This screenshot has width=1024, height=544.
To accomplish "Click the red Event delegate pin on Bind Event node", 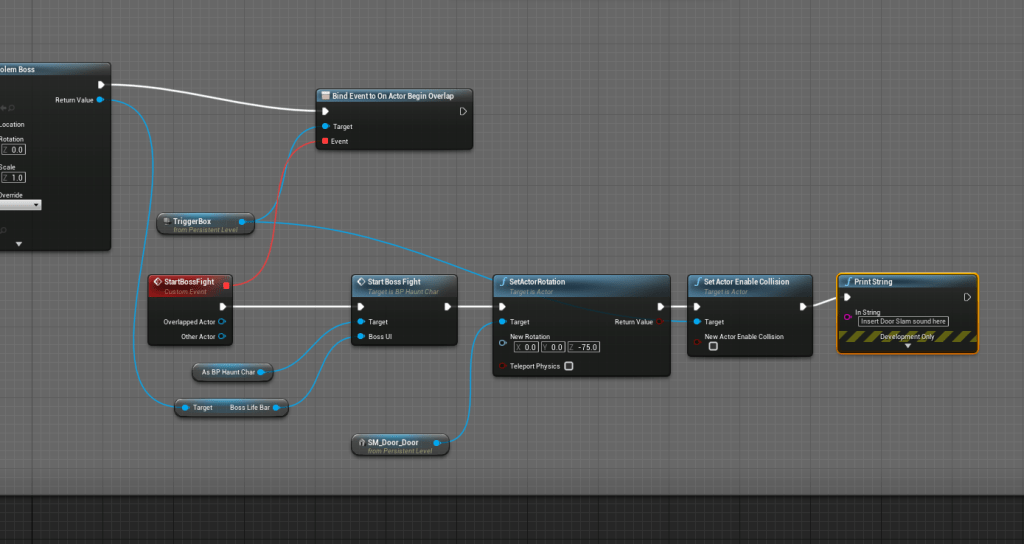I will pos(325,142).
